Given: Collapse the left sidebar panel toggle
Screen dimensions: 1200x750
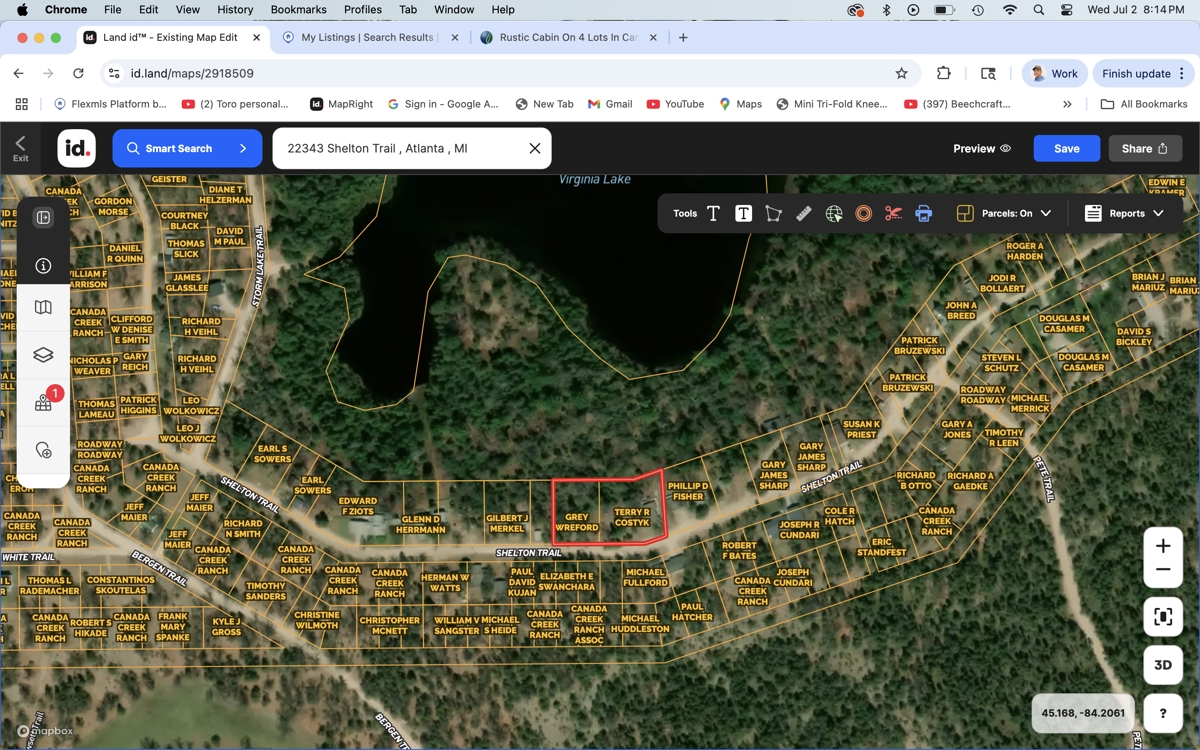Looking at the screenshot, I should point(43,218).
